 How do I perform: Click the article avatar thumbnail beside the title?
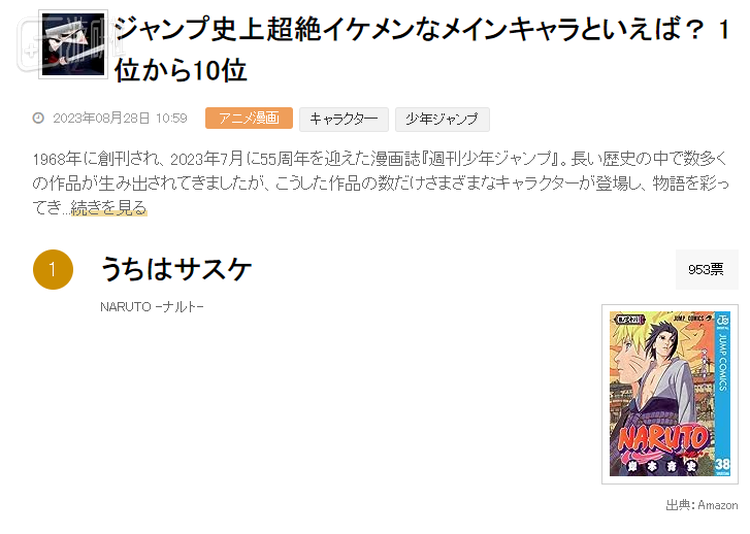(x=73, y=44)
